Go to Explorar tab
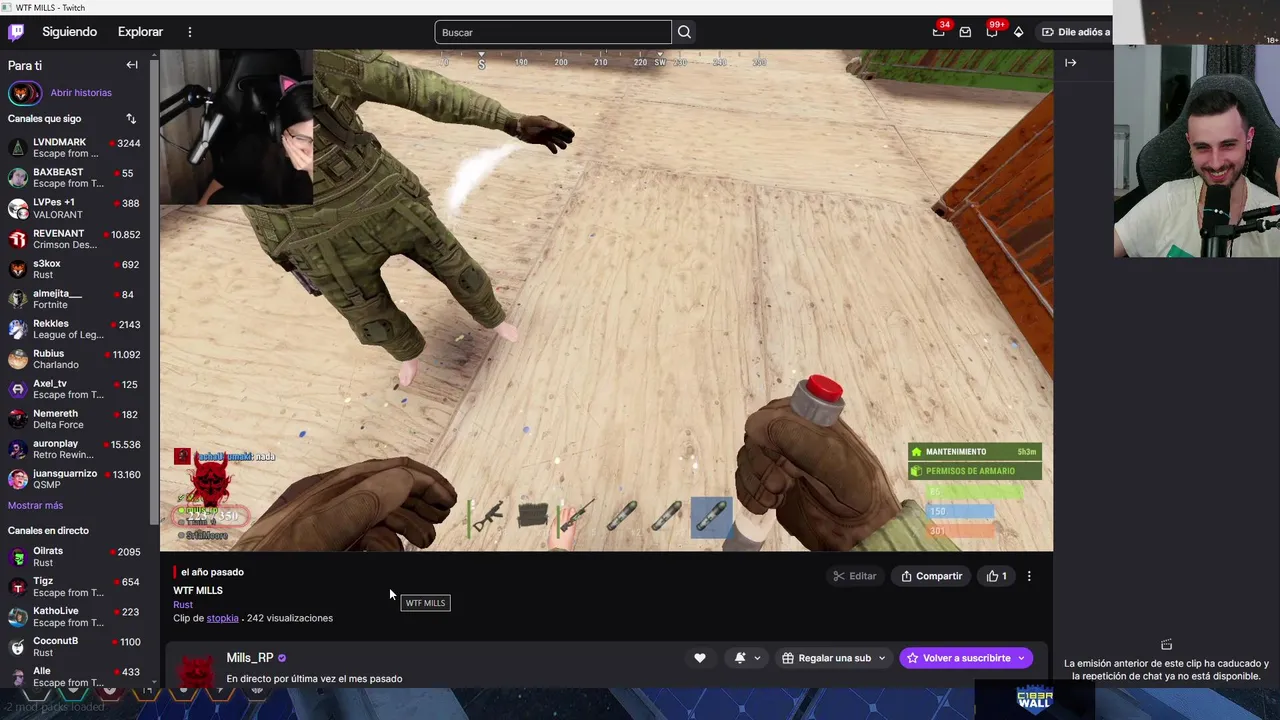 click(140, 32)
